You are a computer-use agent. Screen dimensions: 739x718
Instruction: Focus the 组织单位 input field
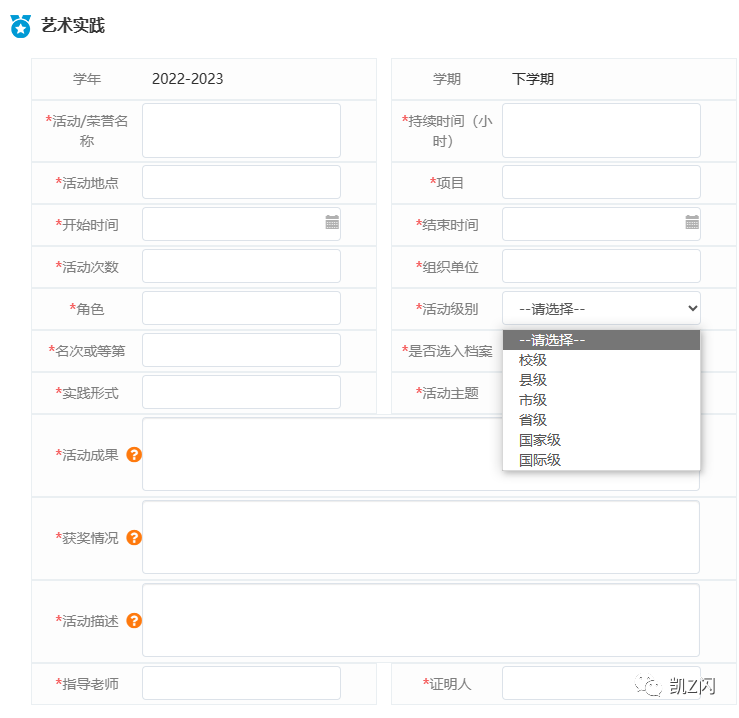pos(601,266)
